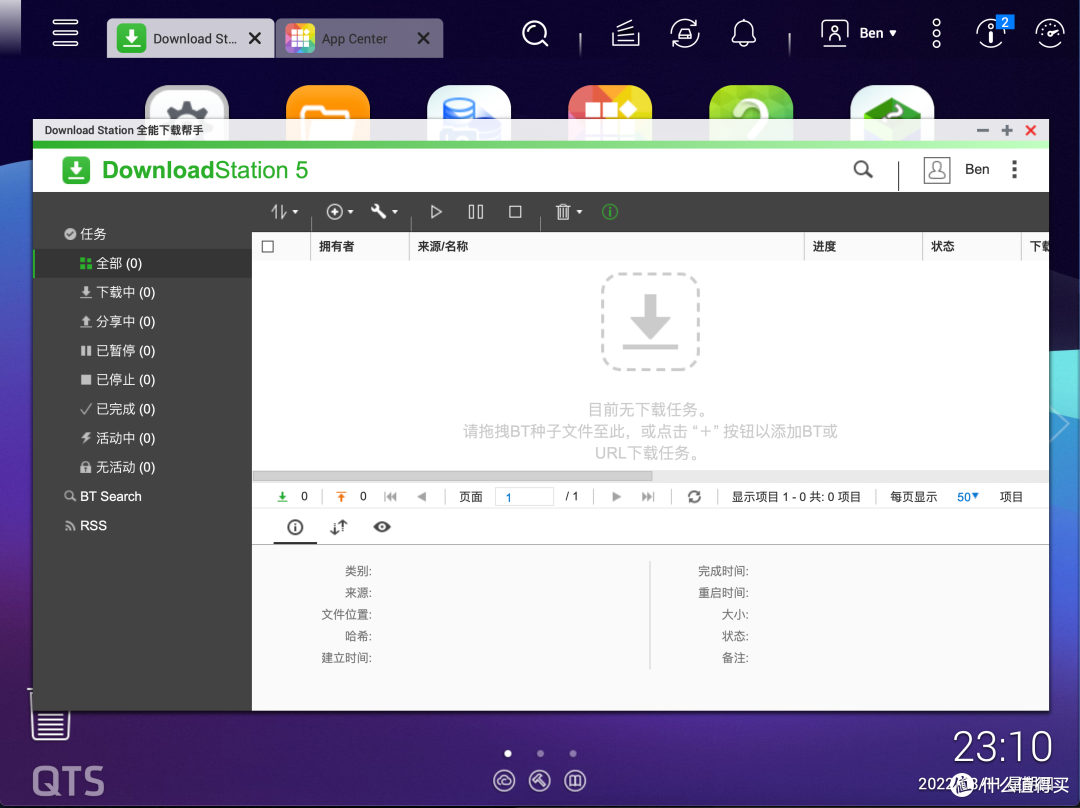The height and width of the screenshot is (808, 1080).
Task: Open Download Station more options menu
Action: pyautogui.click(x=1015, y=169)
